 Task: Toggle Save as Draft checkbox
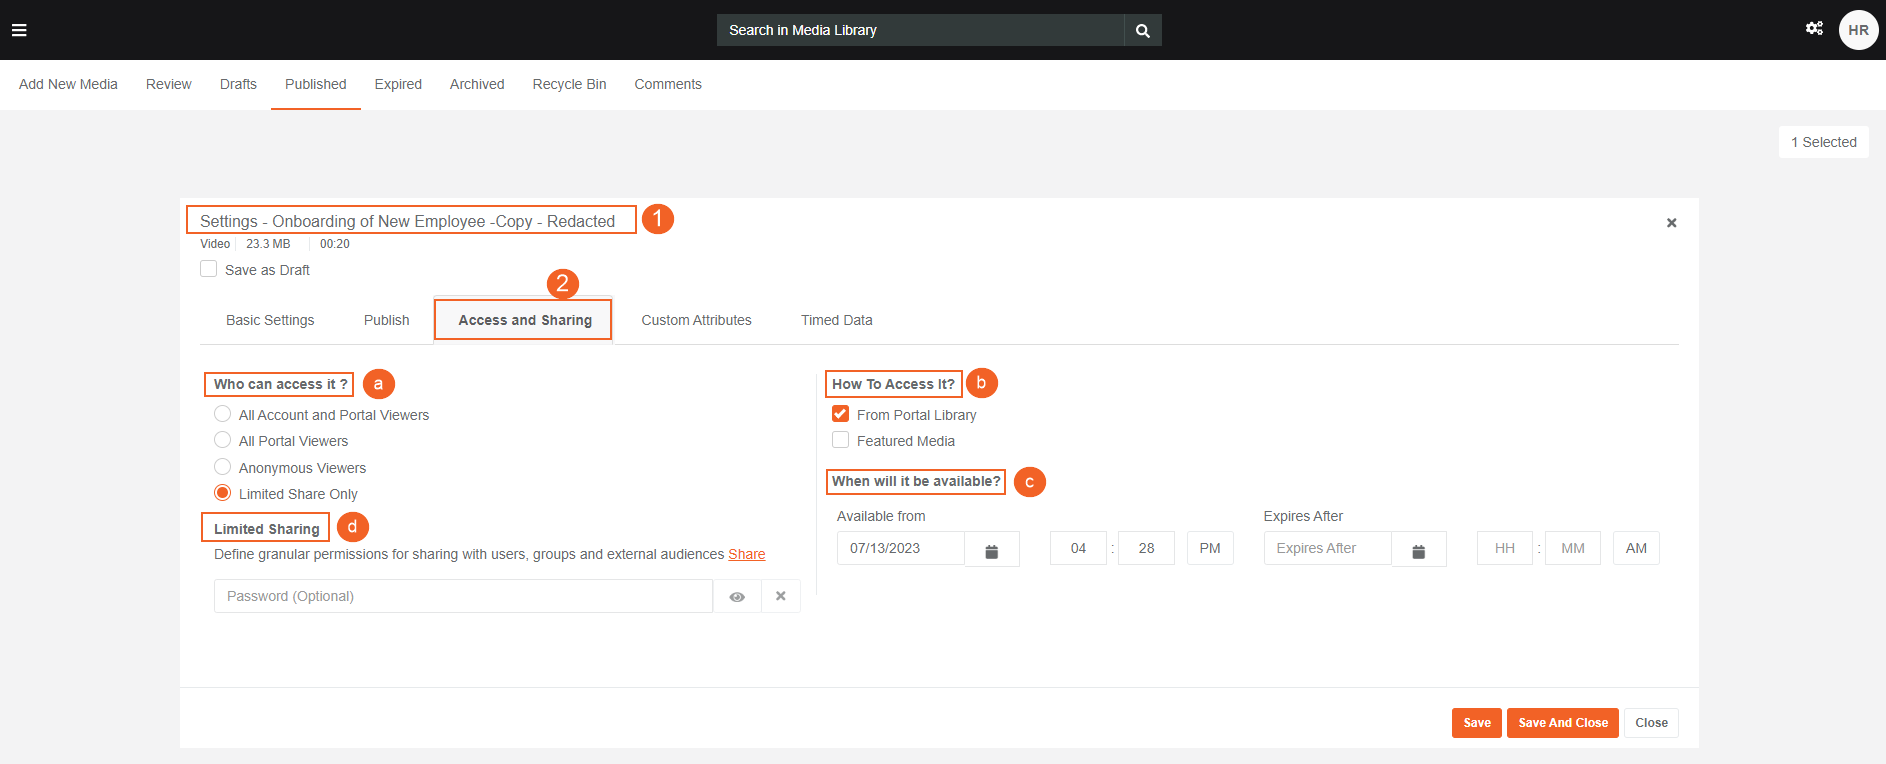tap(209, 269)
